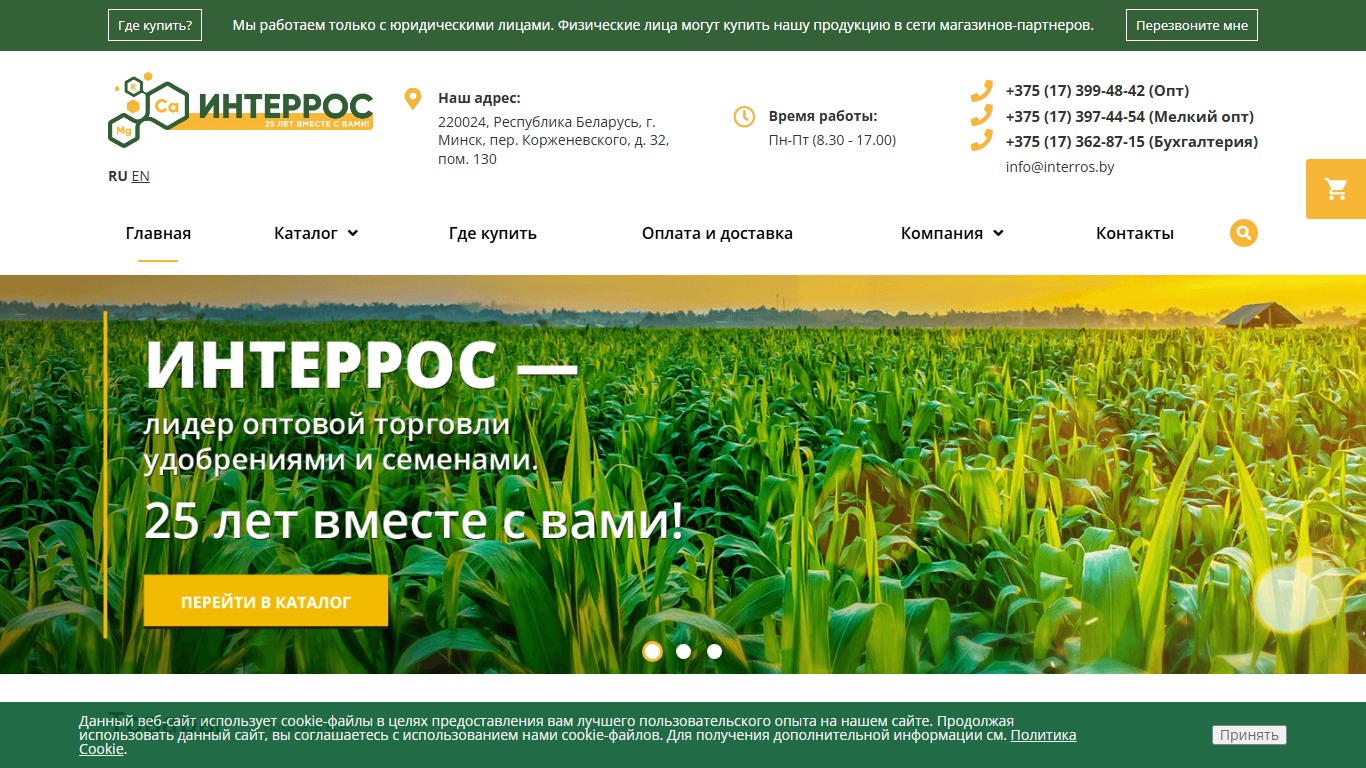This screenshot has width=1366, height=768.
Task: Click the phone icon next to Бухгалтерия
Action: click(x=982, y=141)
